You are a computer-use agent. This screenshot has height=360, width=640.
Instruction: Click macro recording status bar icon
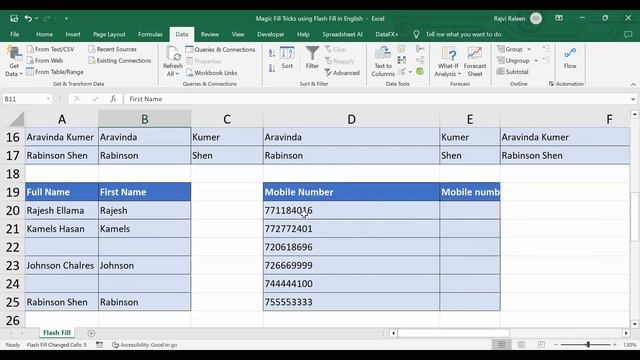pos(99,345)
